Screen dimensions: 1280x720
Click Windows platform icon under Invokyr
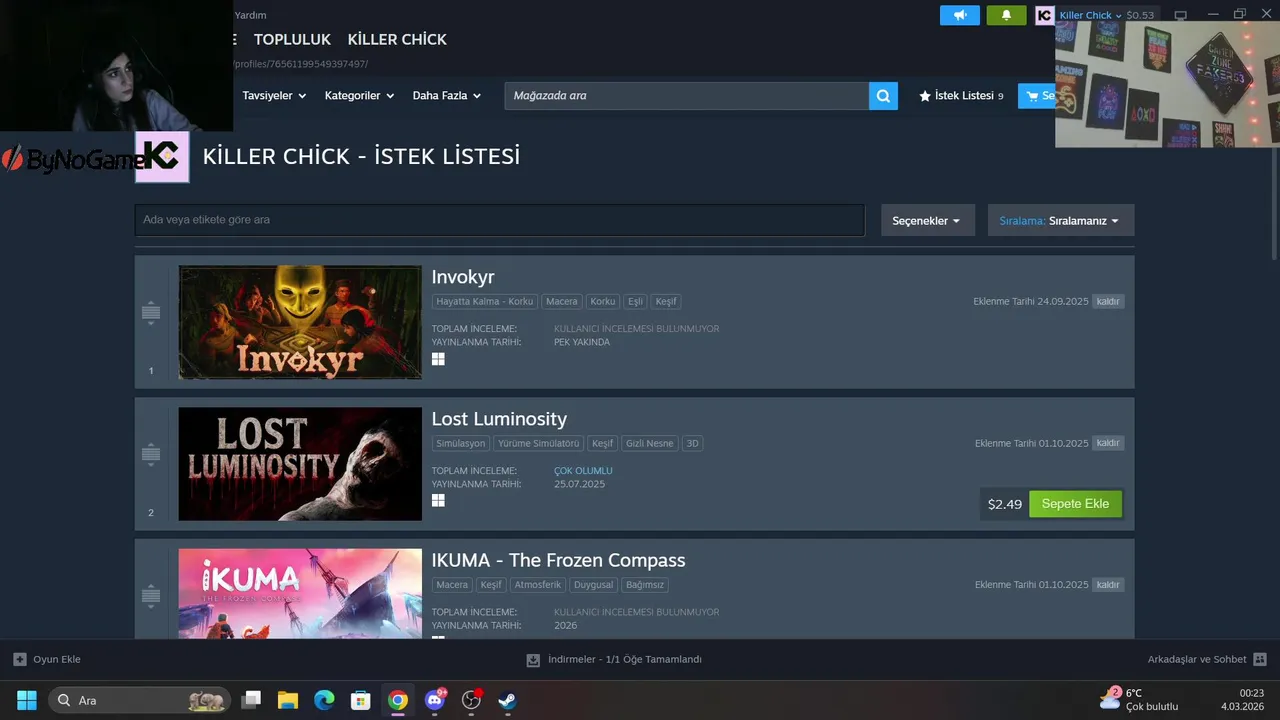coord(438,359)
